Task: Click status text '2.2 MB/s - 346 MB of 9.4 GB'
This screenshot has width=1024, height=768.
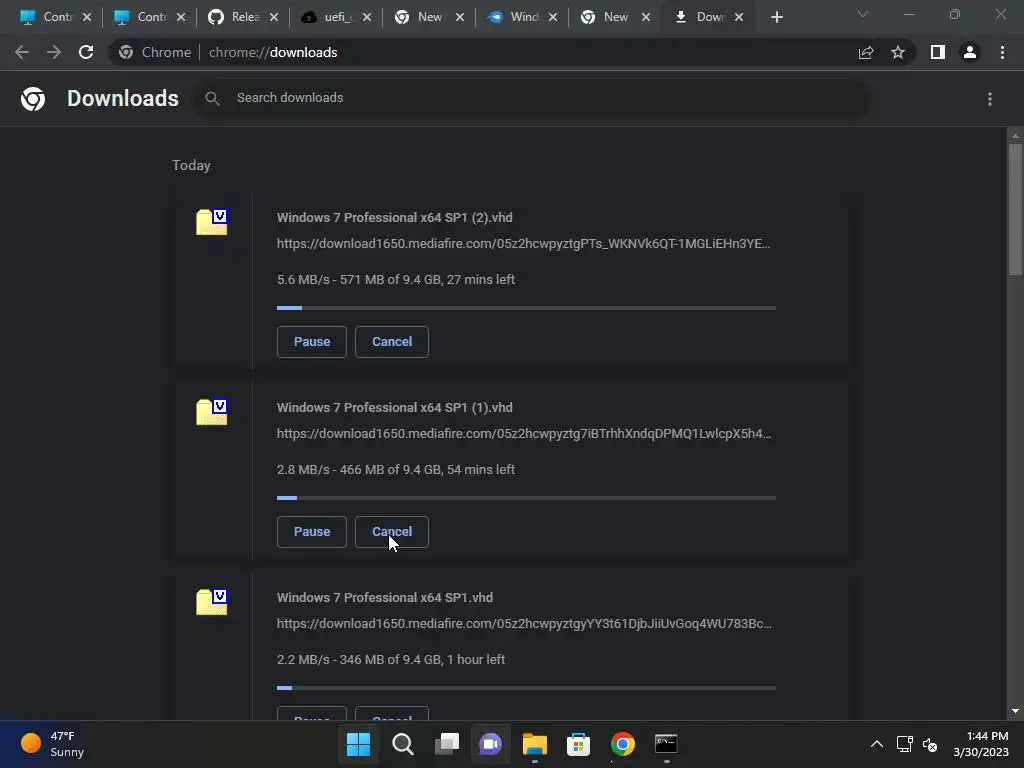Action: pos(359,660)
